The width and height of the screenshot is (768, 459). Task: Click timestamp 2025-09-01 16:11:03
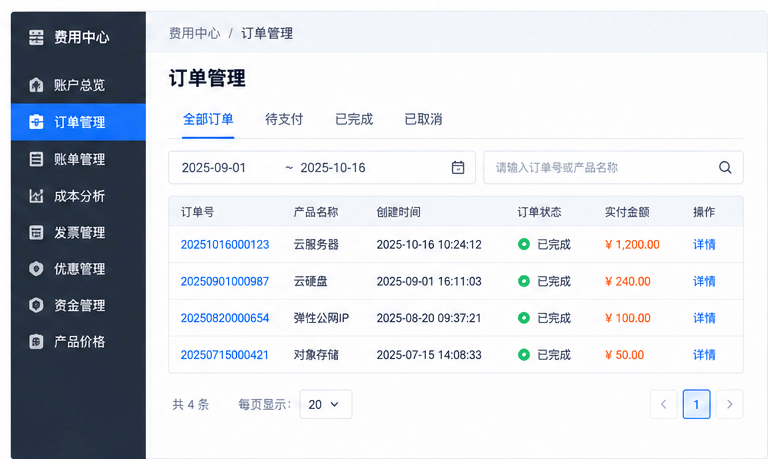(x=429, y=281)
